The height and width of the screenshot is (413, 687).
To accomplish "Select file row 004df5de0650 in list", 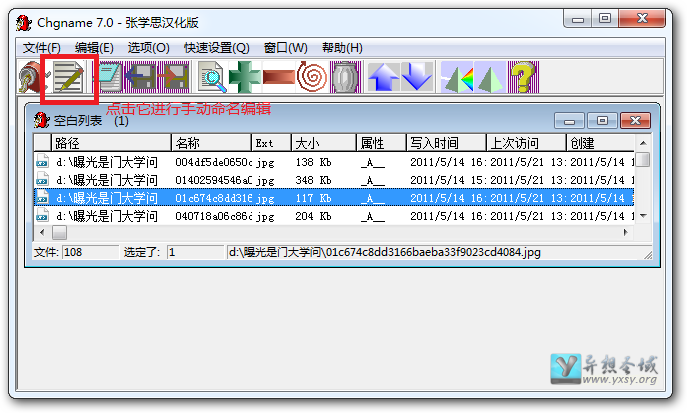I will click(210, 161).
